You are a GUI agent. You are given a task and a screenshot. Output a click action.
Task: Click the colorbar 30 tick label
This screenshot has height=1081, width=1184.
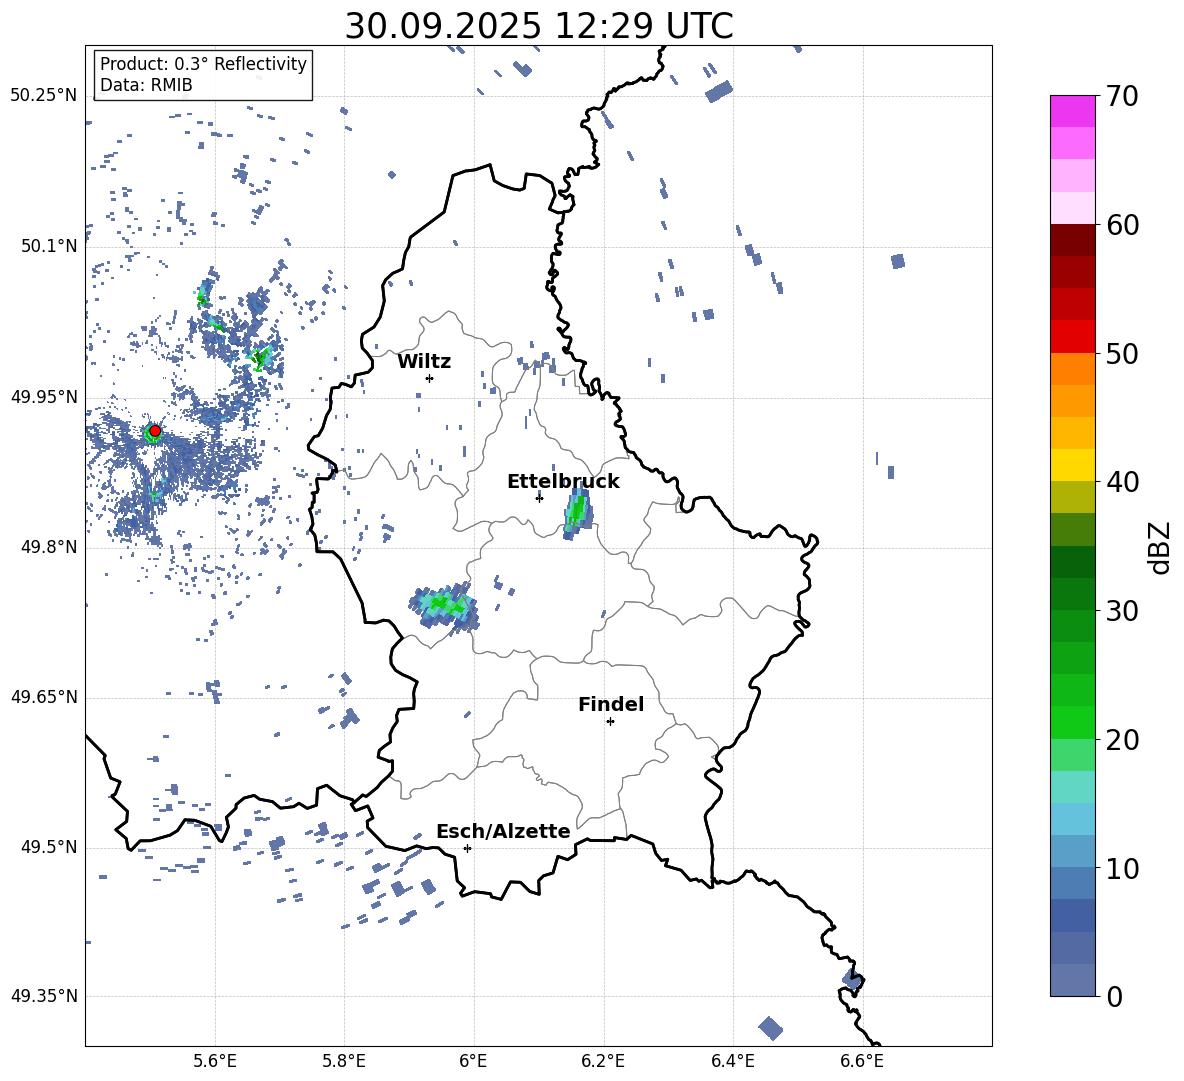tap(1123, 611)
